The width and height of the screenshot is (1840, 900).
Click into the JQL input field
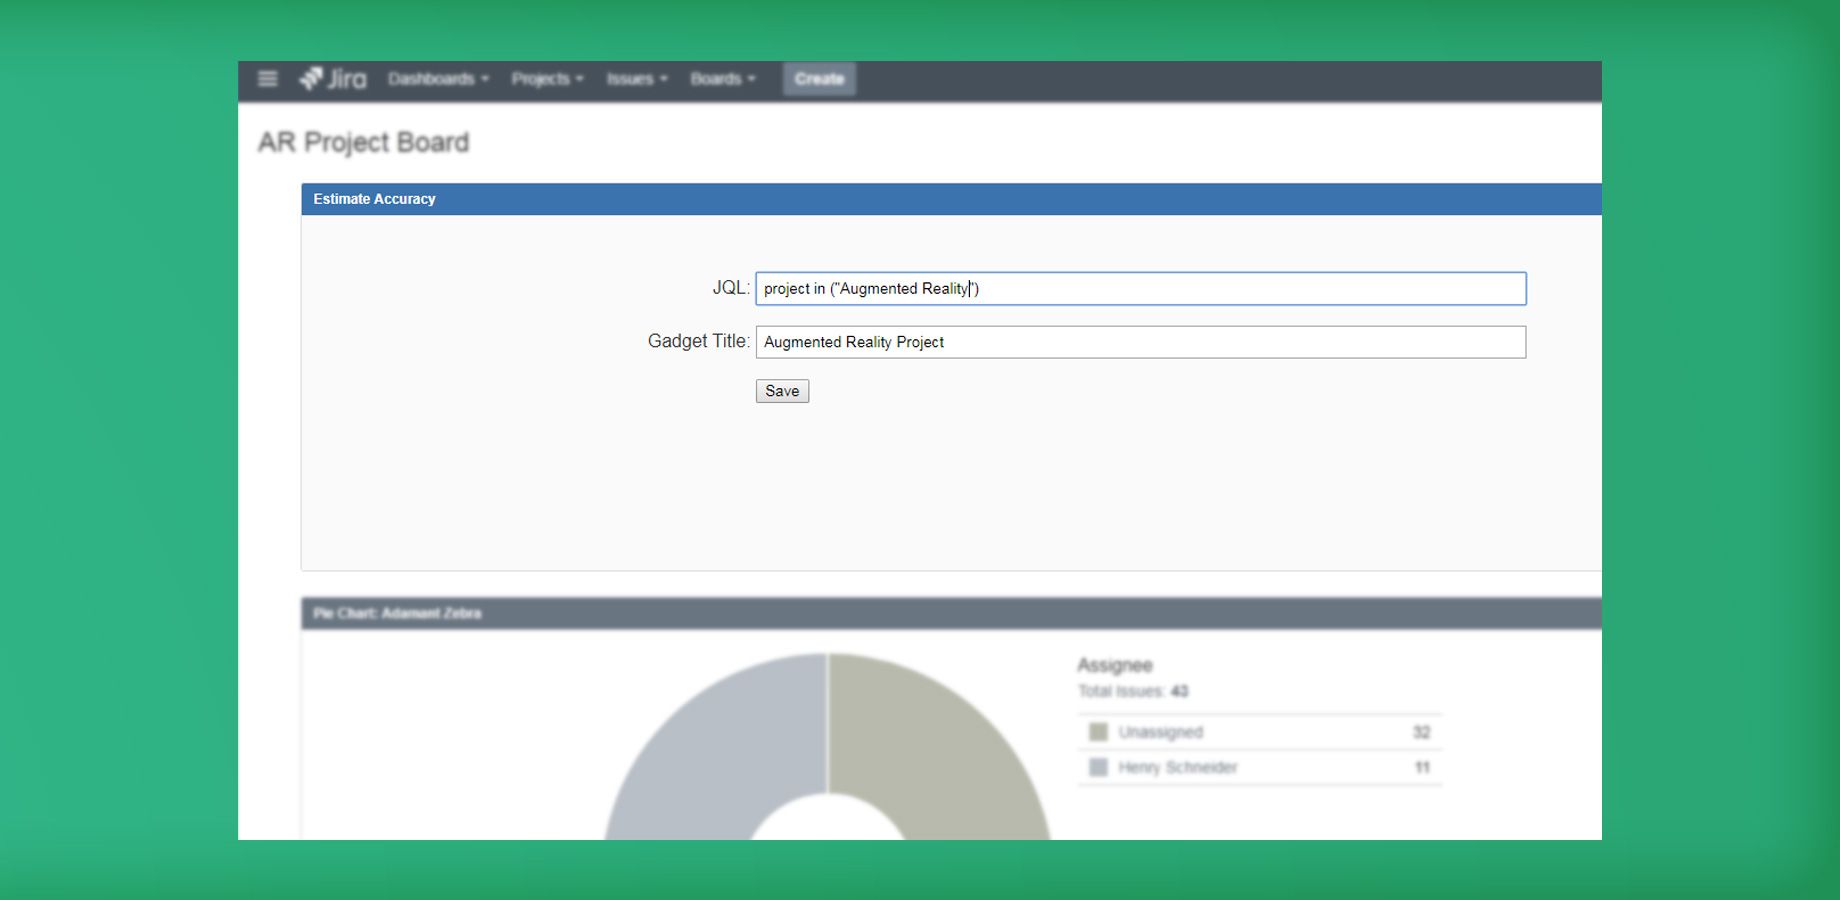pyautogui.click(x=1141, y=289)
